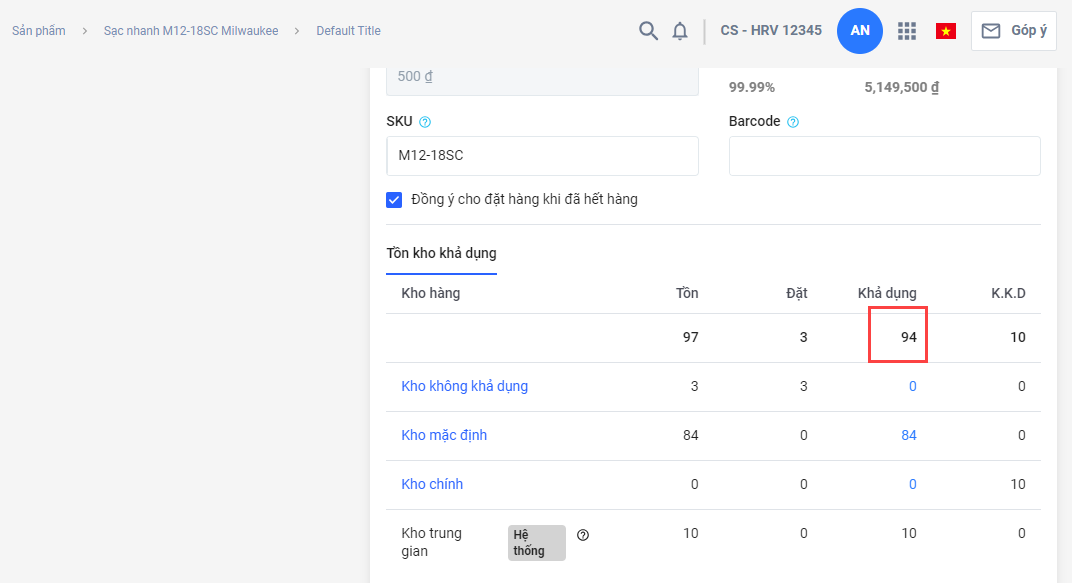1072x583 pixels.
Task: Click the help icon next to SKU
Action: coord(425,122)
